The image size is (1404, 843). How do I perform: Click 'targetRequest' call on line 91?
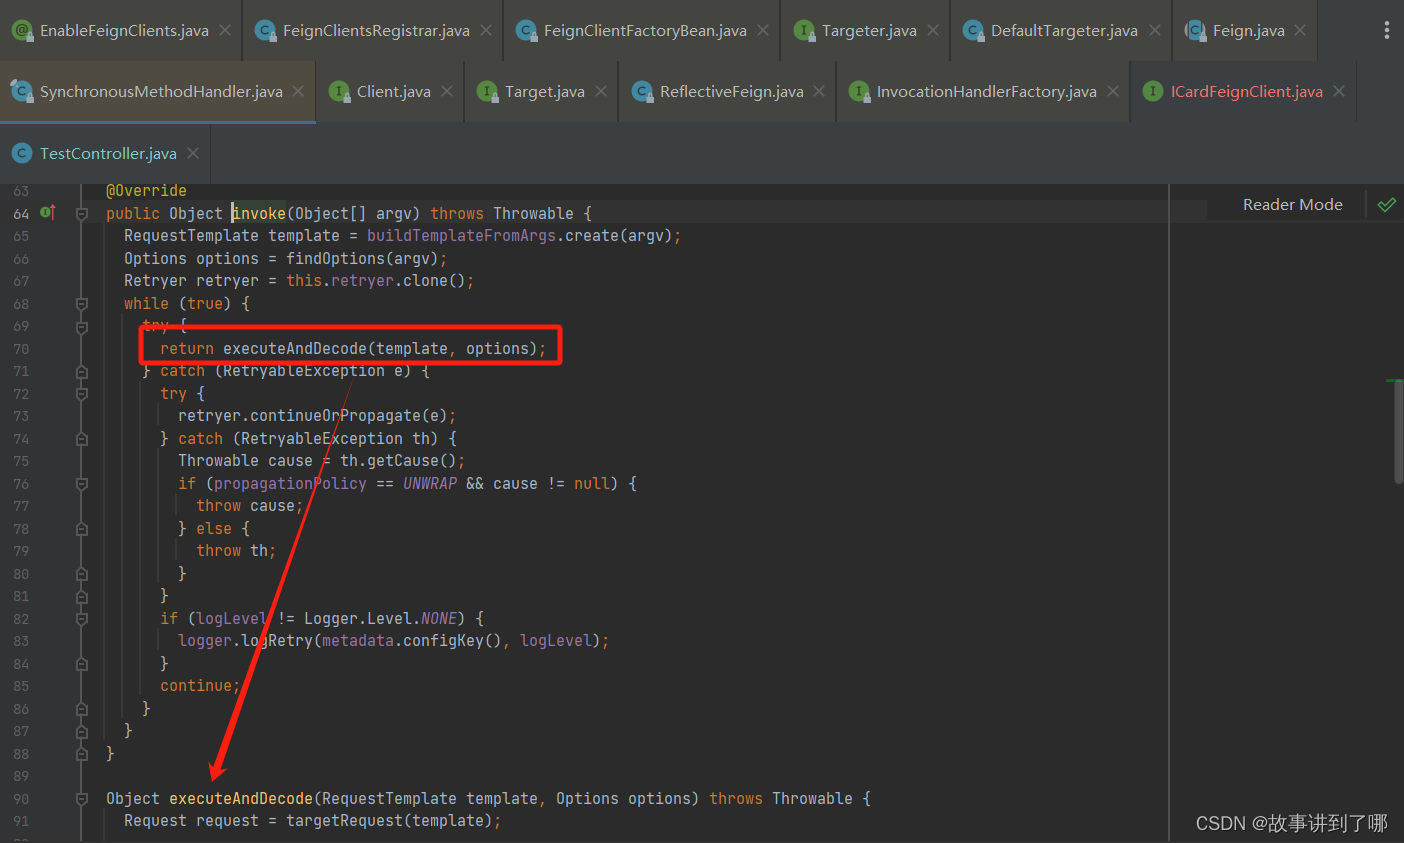point(345,821)
